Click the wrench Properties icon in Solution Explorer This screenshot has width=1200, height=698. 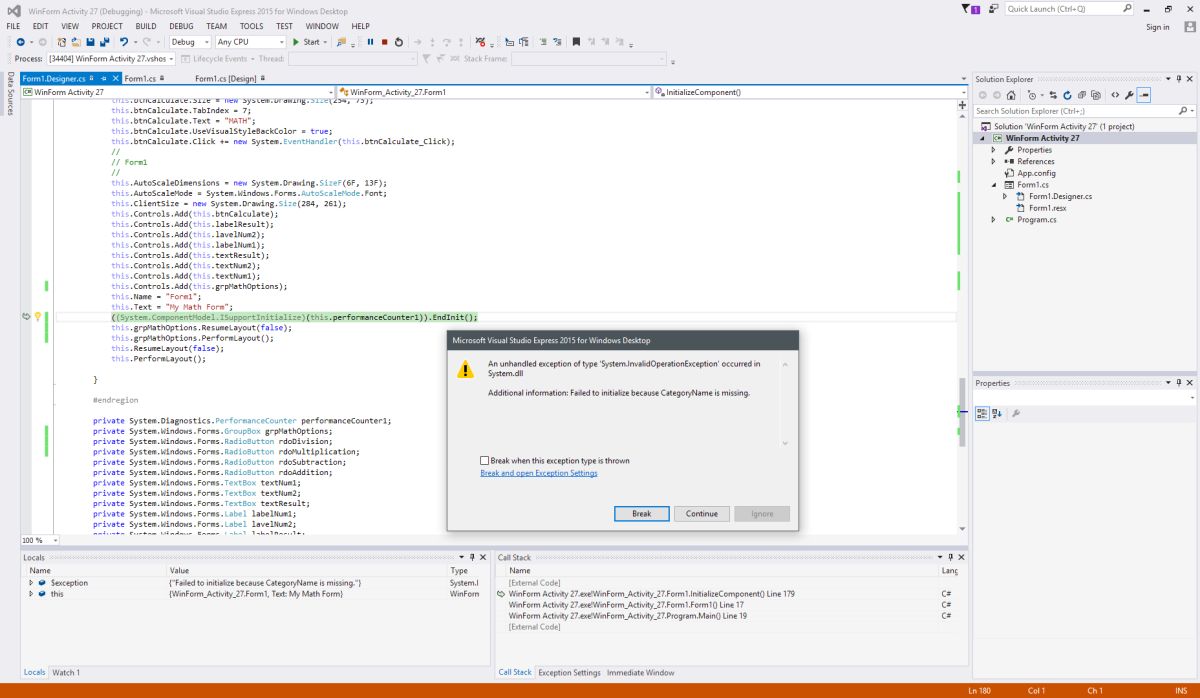pyautogui.click(x=1129, y=95)
